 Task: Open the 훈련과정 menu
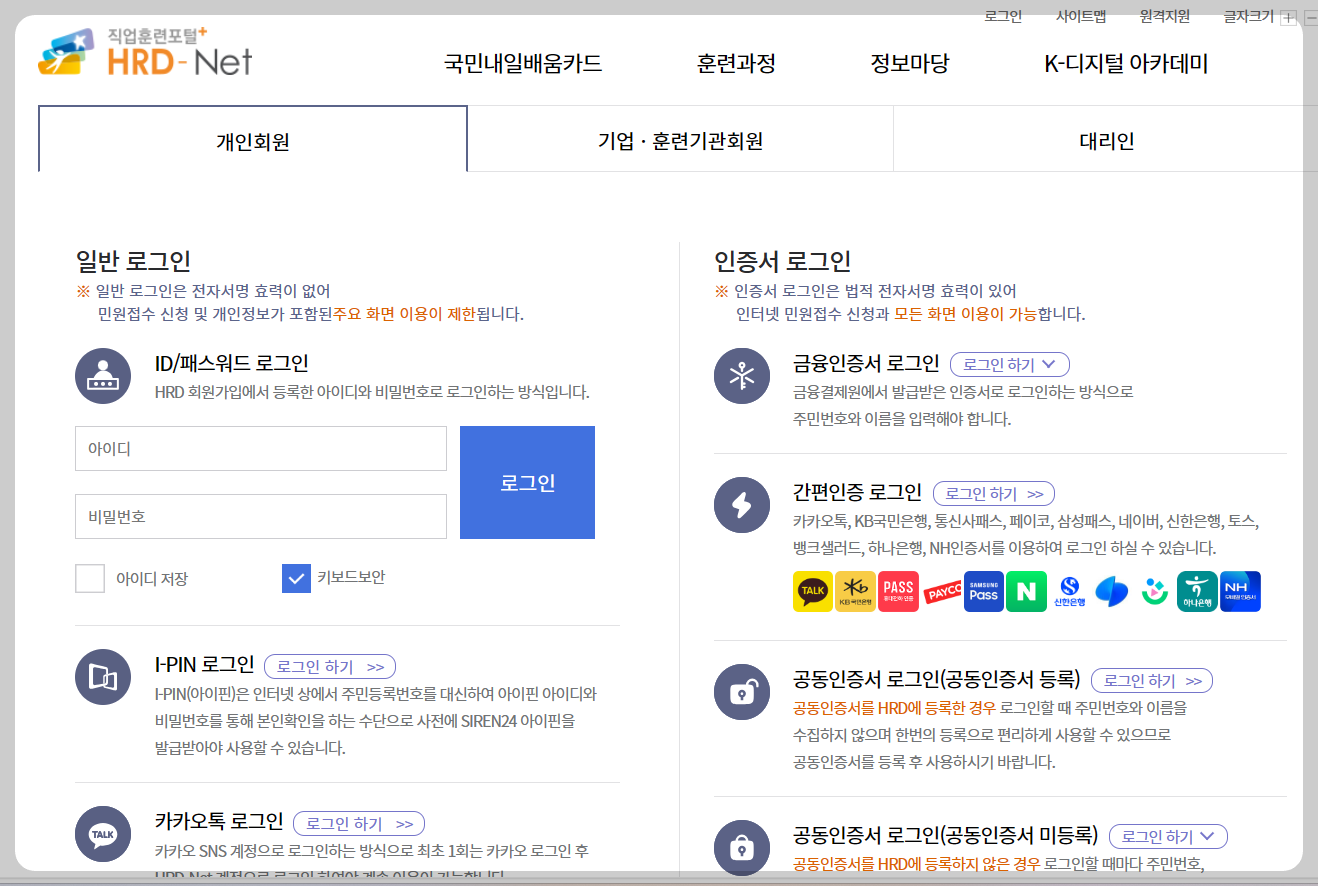(x=736, y=64)
